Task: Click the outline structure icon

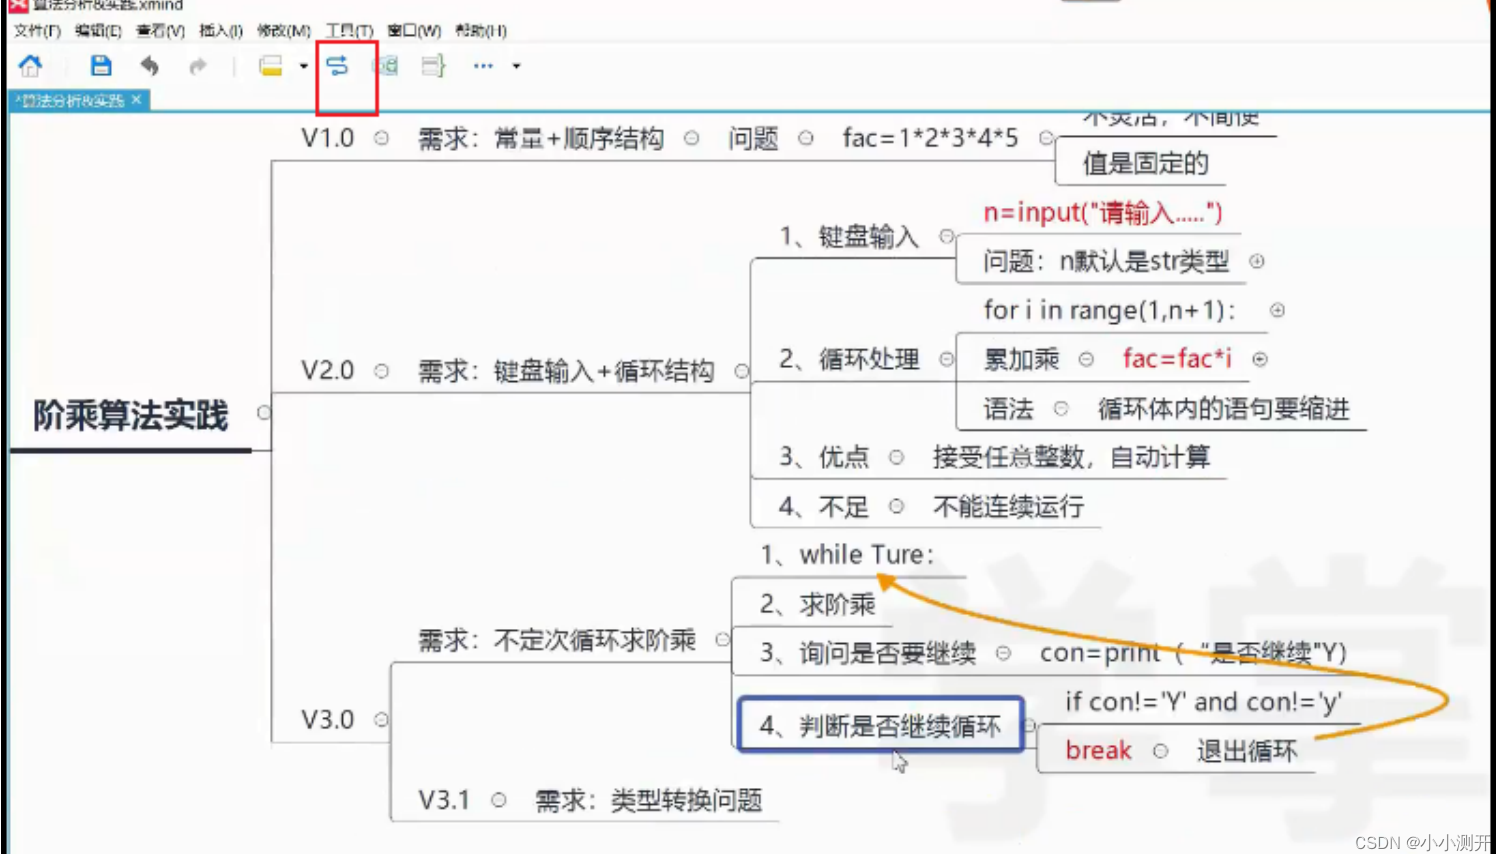Action: 431,65
